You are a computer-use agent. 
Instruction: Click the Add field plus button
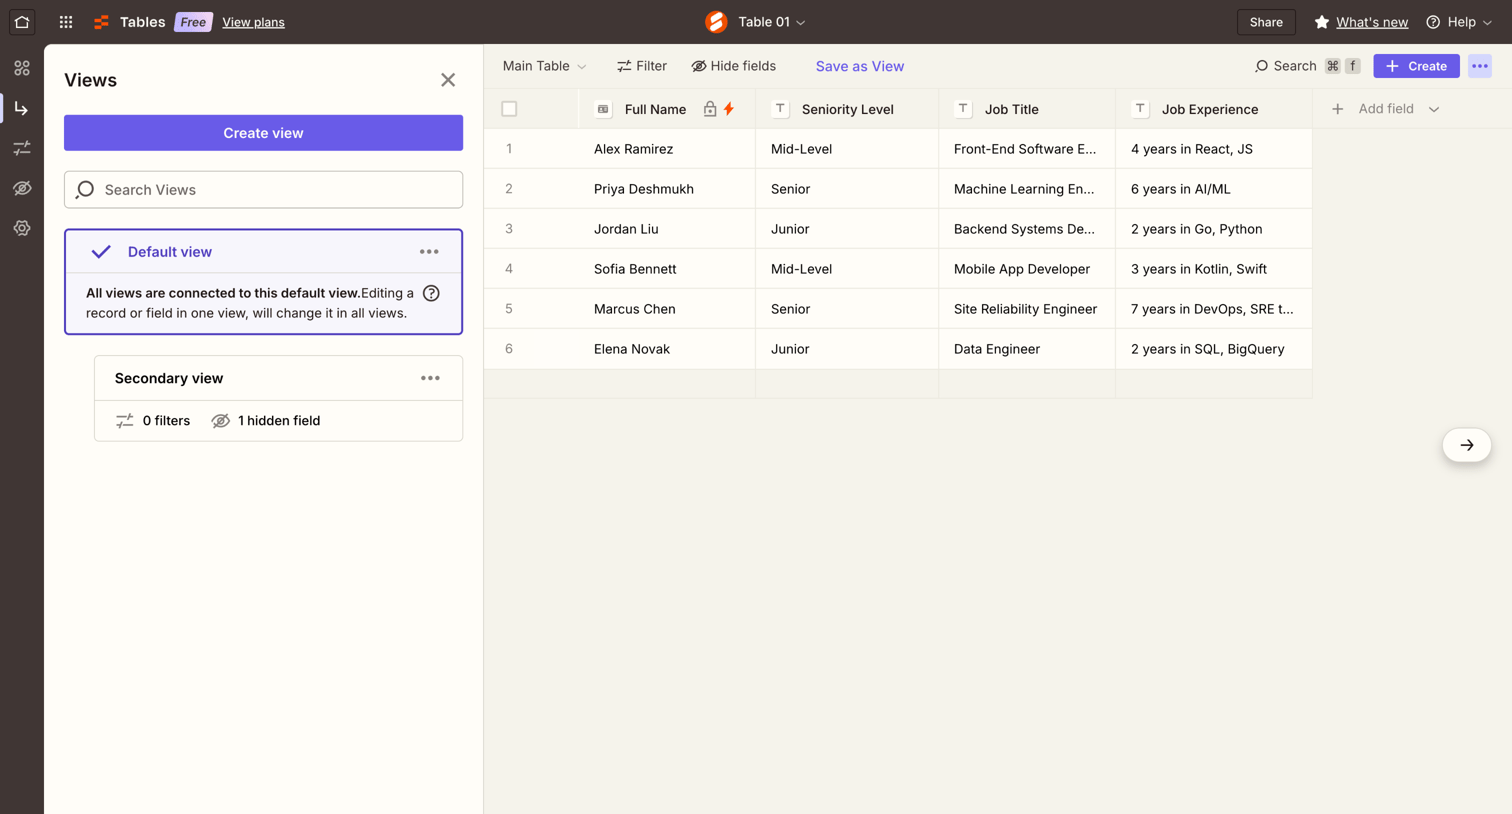click(x=1338, y=109)
